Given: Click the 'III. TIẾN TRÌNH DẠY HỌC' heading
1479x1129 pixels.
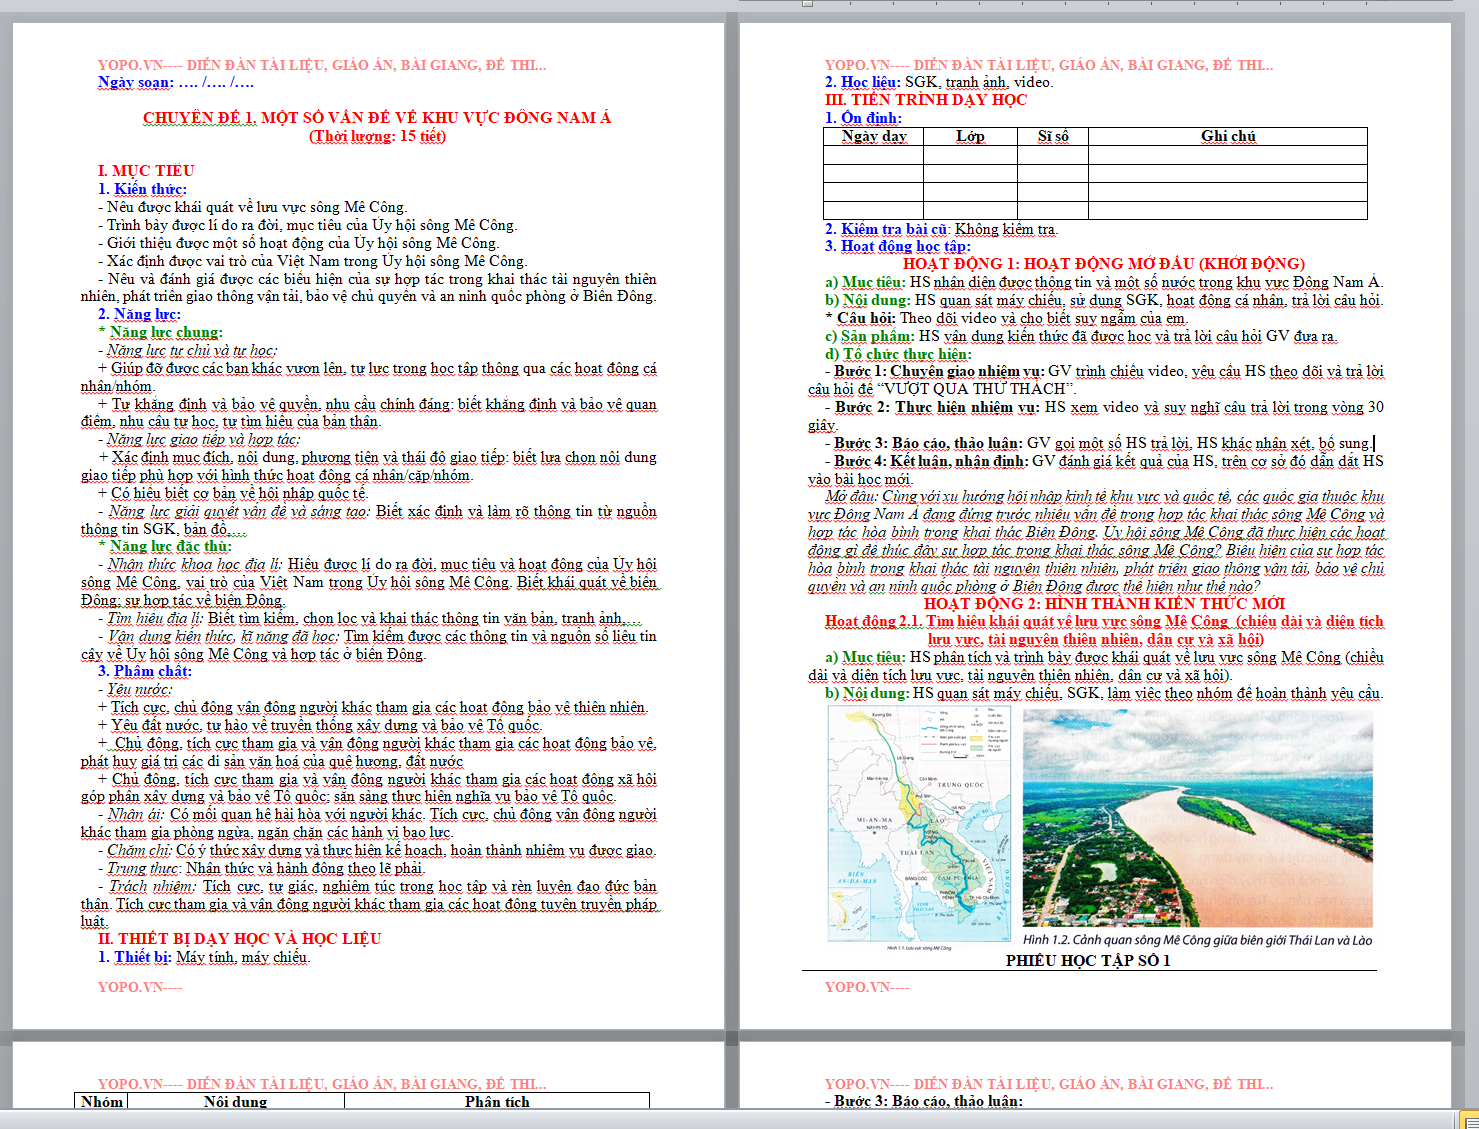Looking at the screenshot, I should 925,100.
